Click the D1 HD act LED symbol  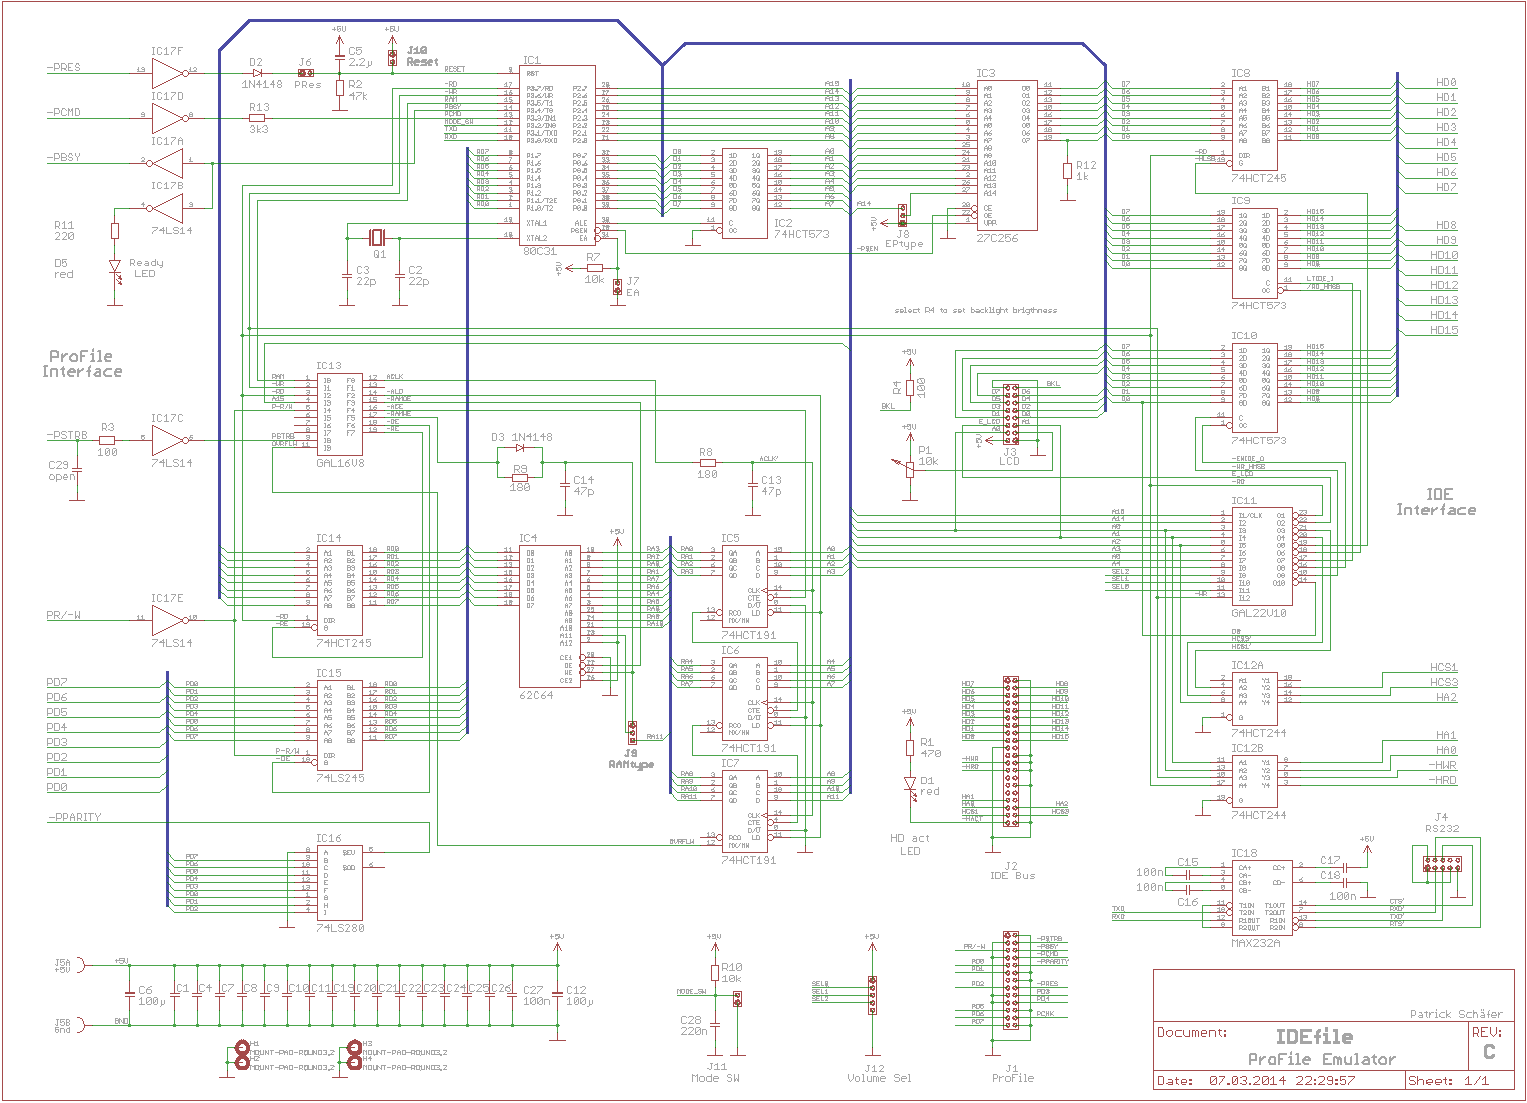point(910,784)
